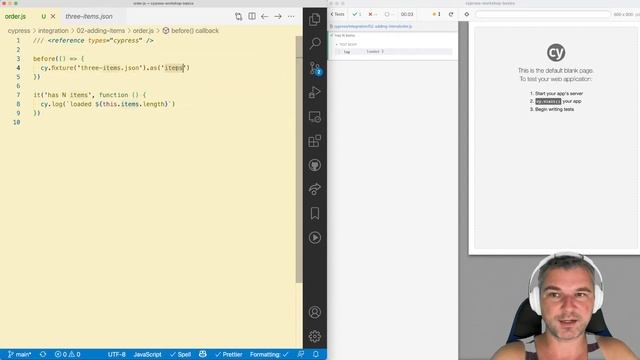Click the cypress breadcrumb segment

pos(19,31)
